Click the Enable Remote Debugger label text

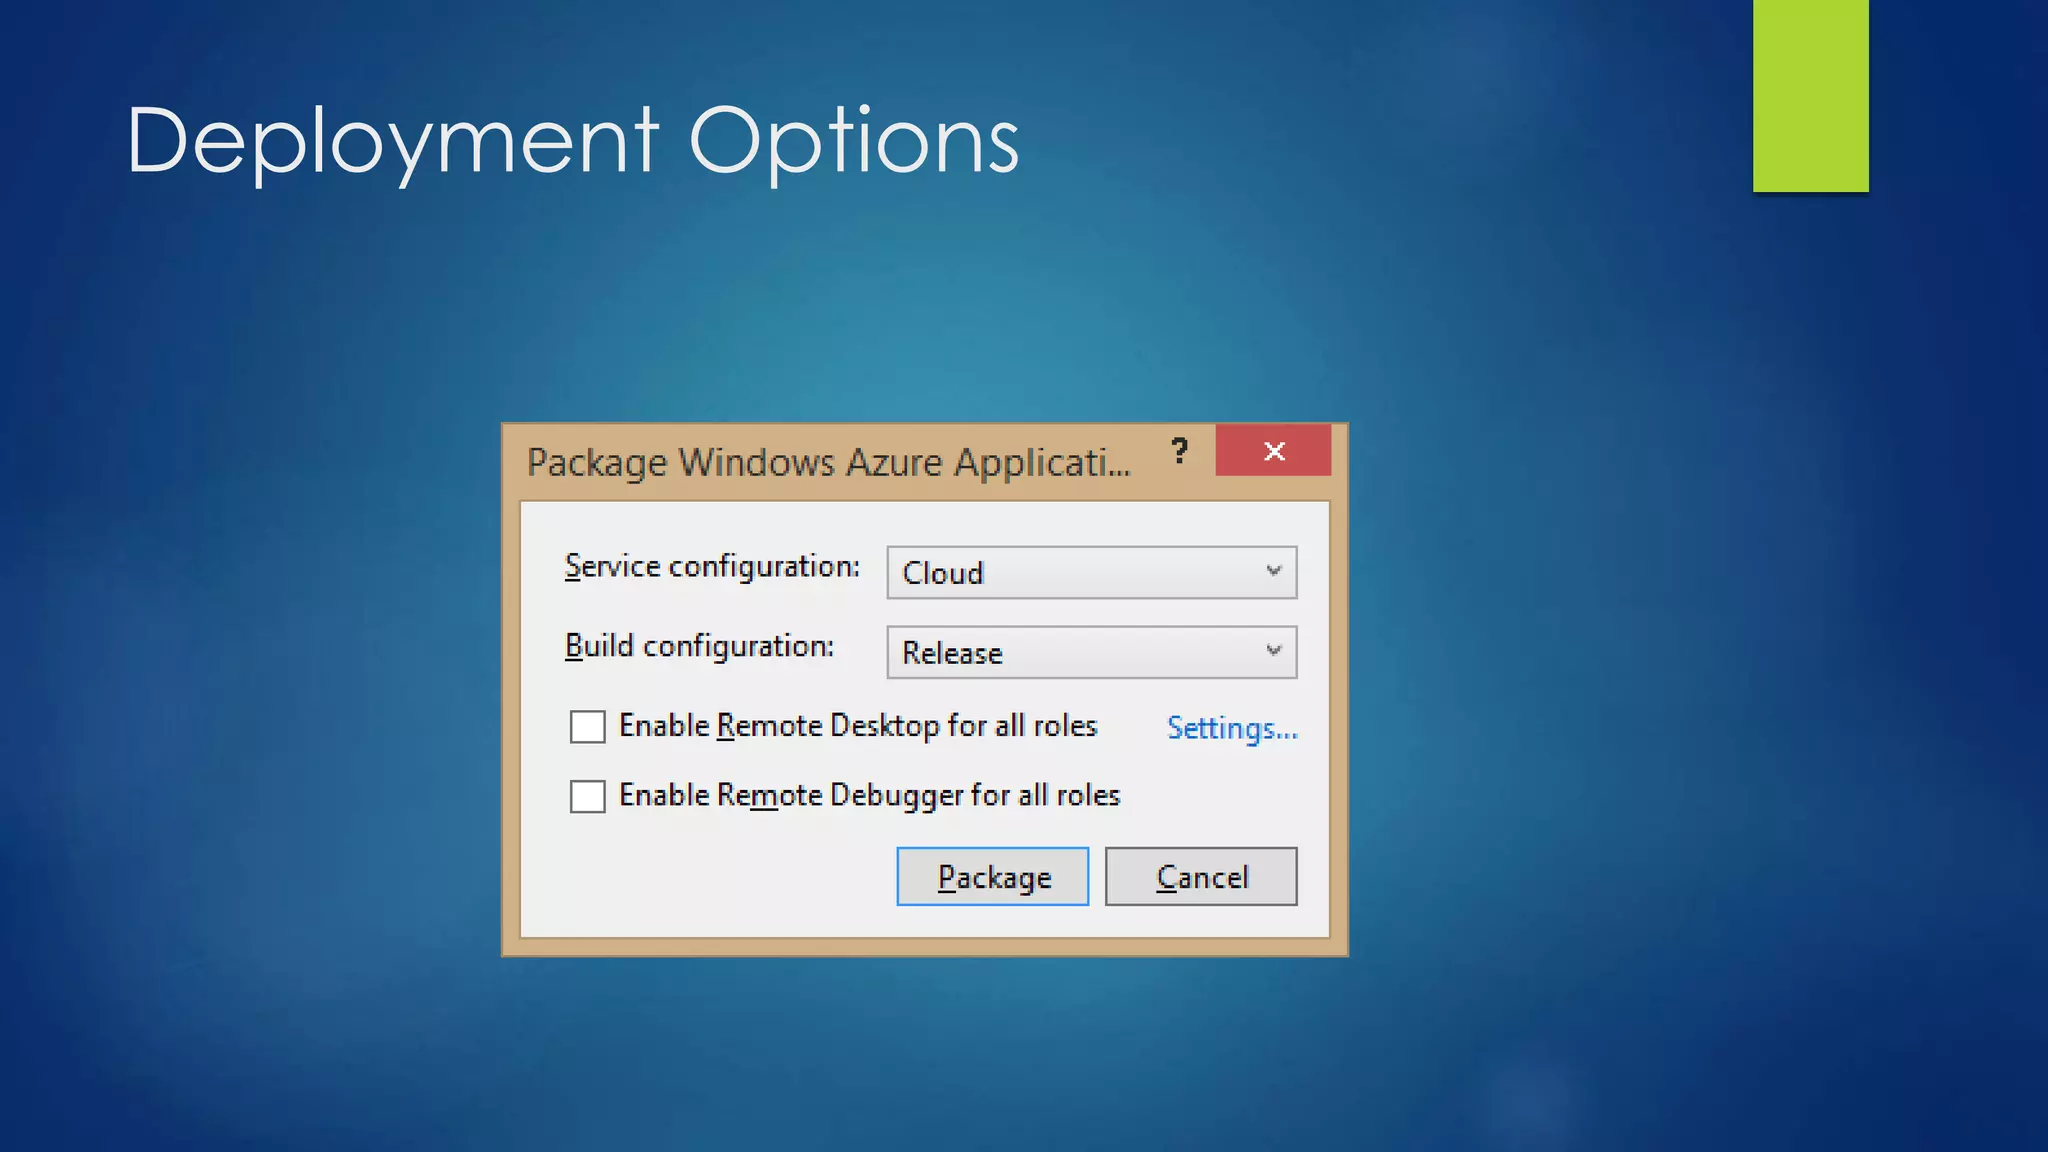pos(869,796)
